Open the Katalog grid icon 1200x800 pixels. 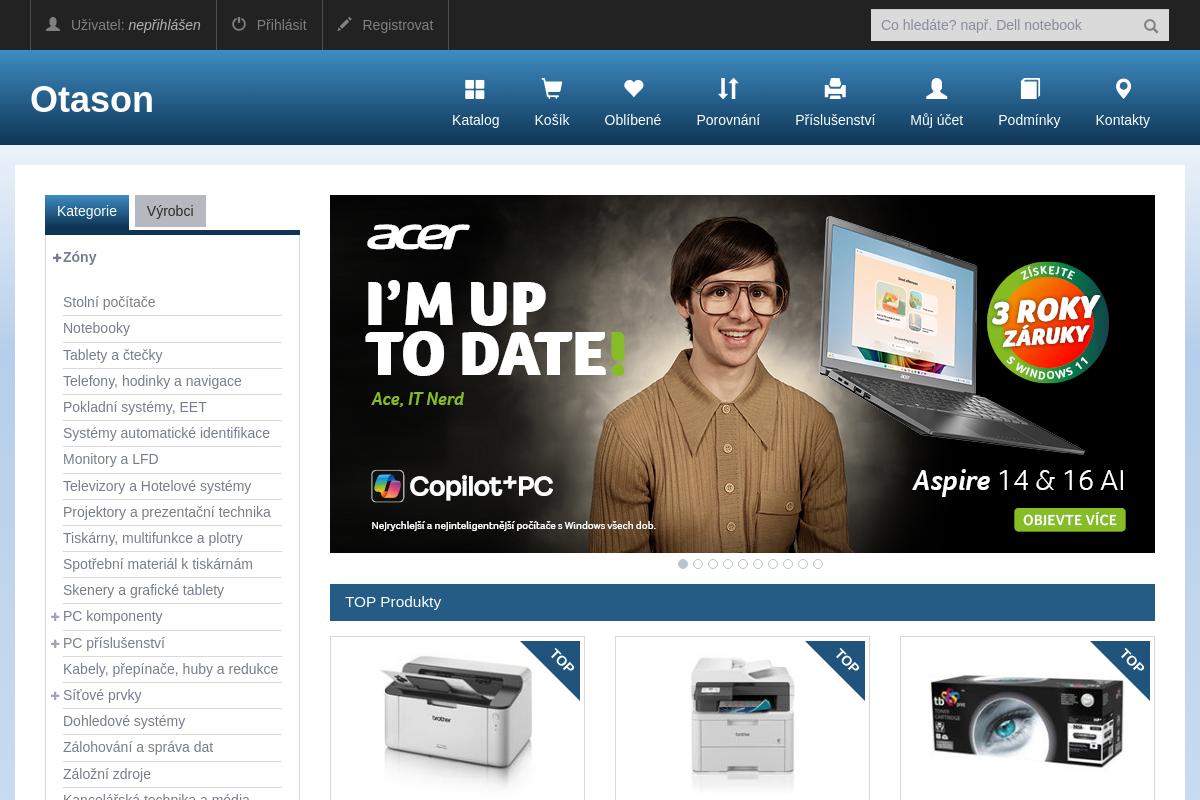475,90
